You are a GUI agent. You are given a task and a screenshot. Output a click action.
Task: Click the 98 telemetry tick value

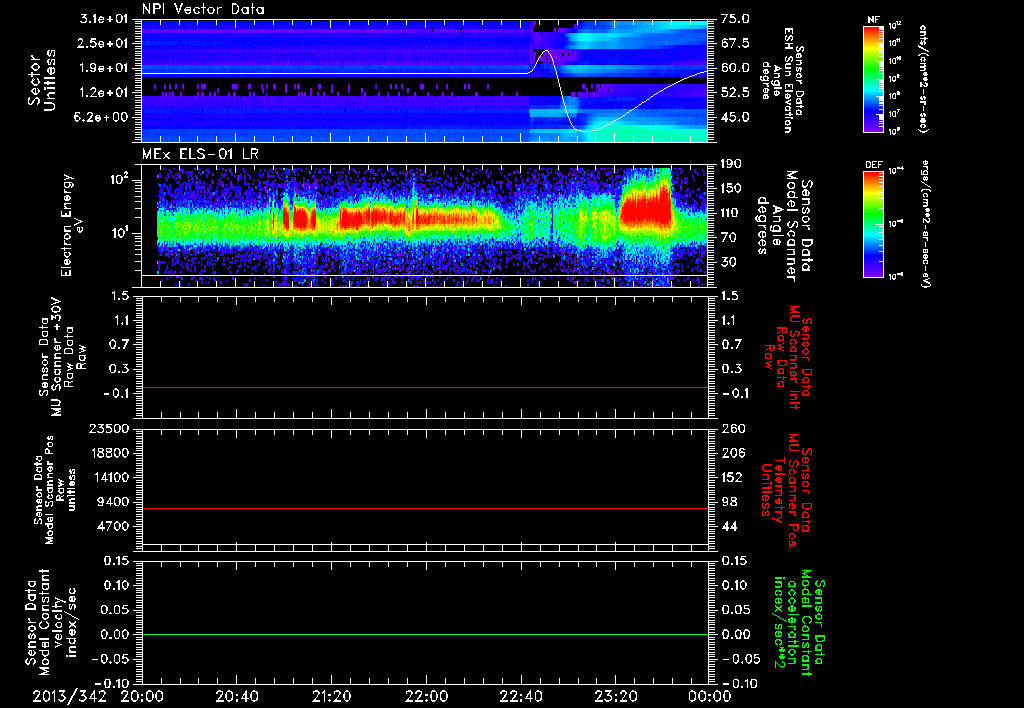click(729, 502)
